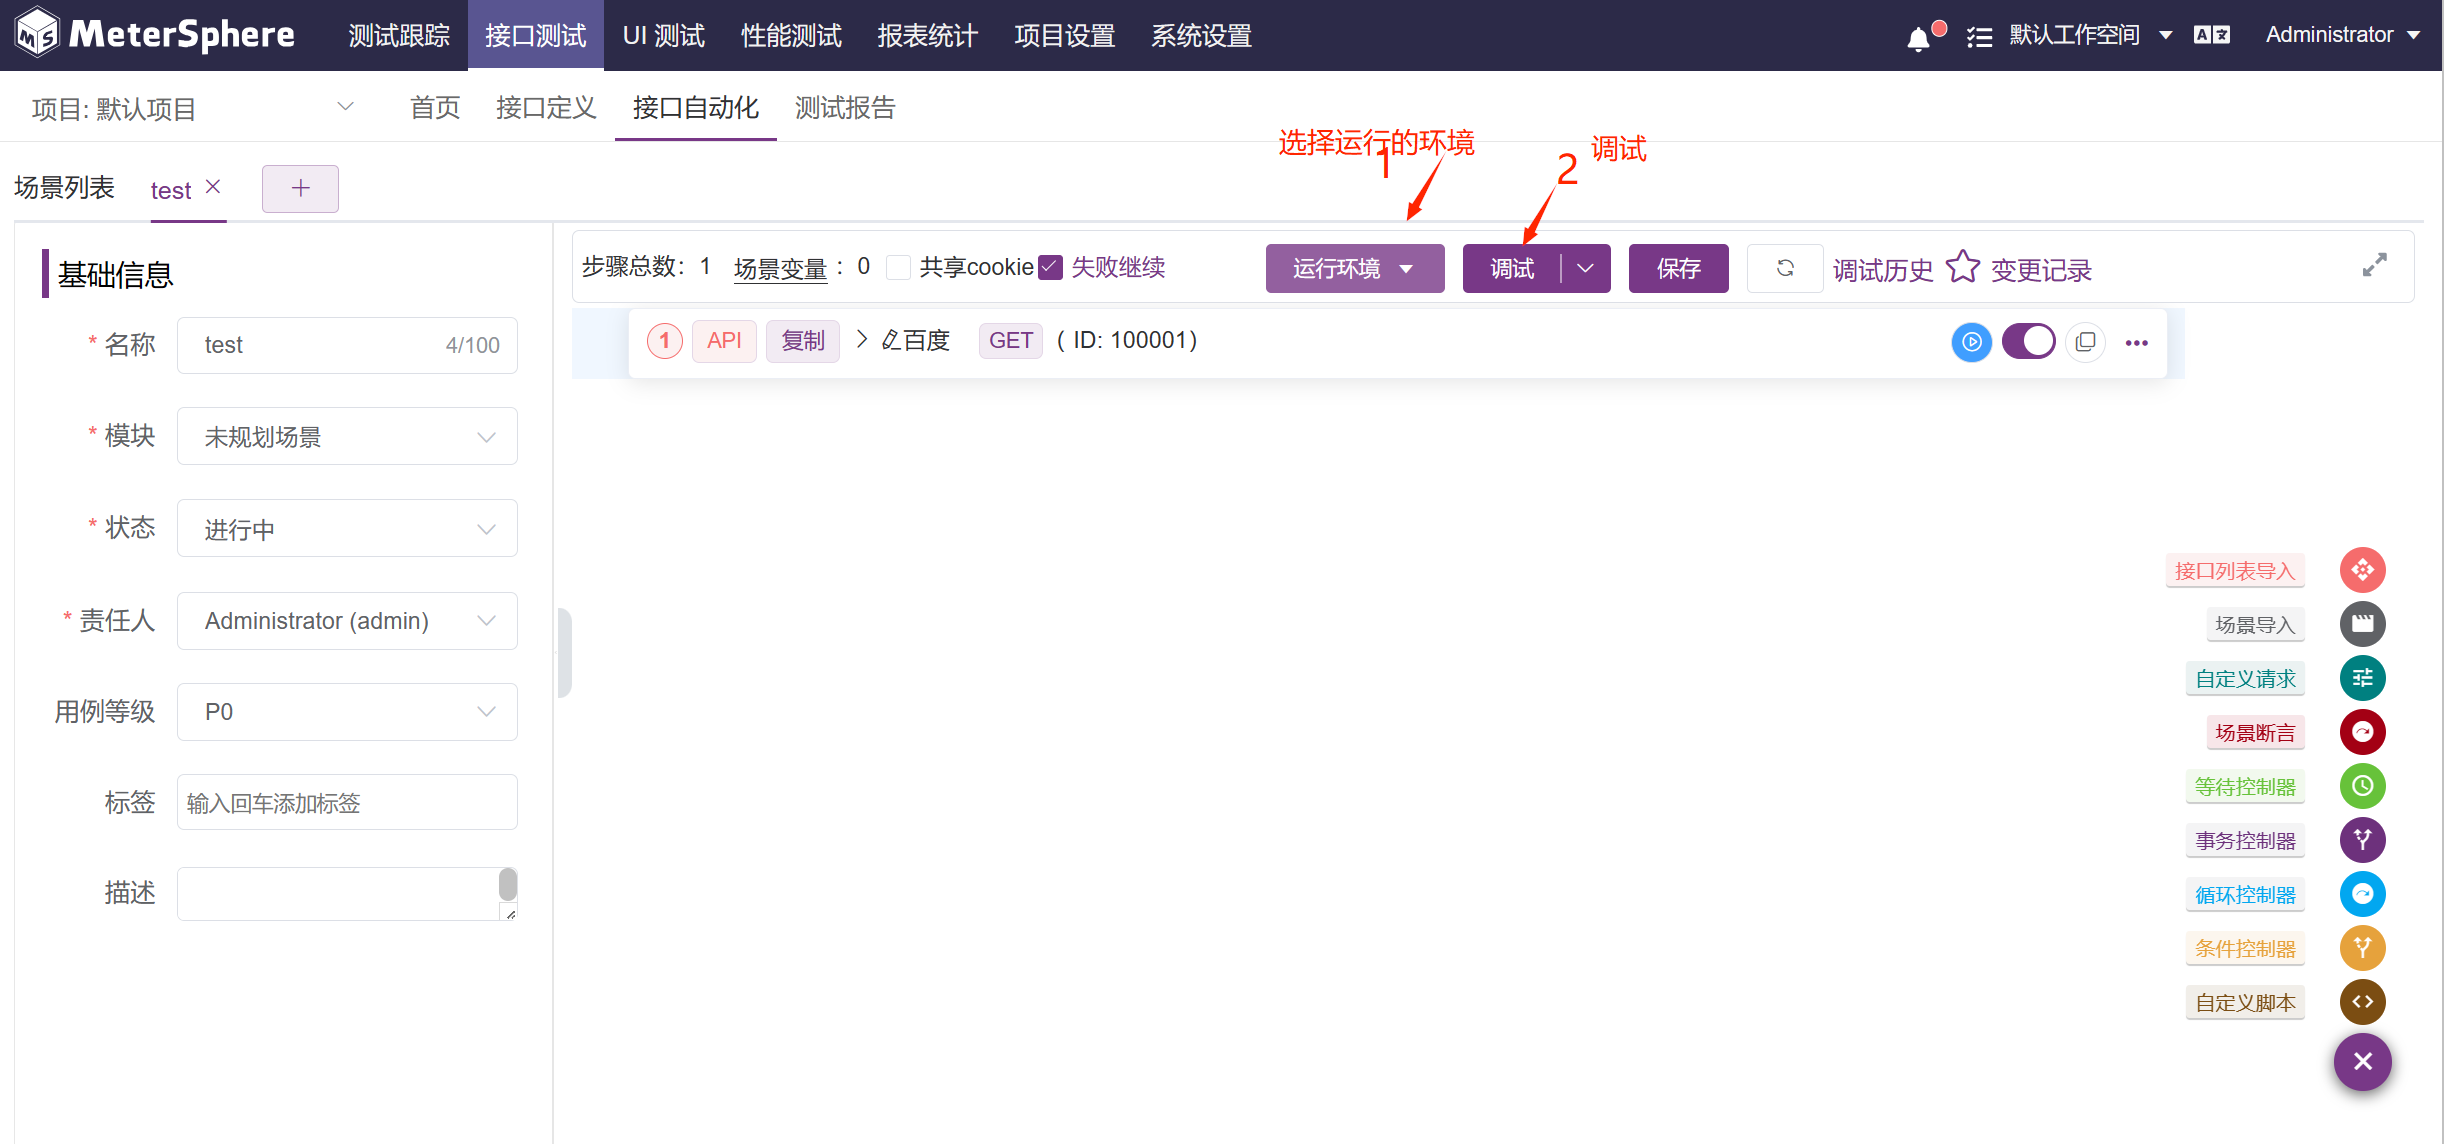This screenshot has width=2444, height=1144.
Task: Uncheck the 失败继续 checkbox
Action: tap(1050, 268)
